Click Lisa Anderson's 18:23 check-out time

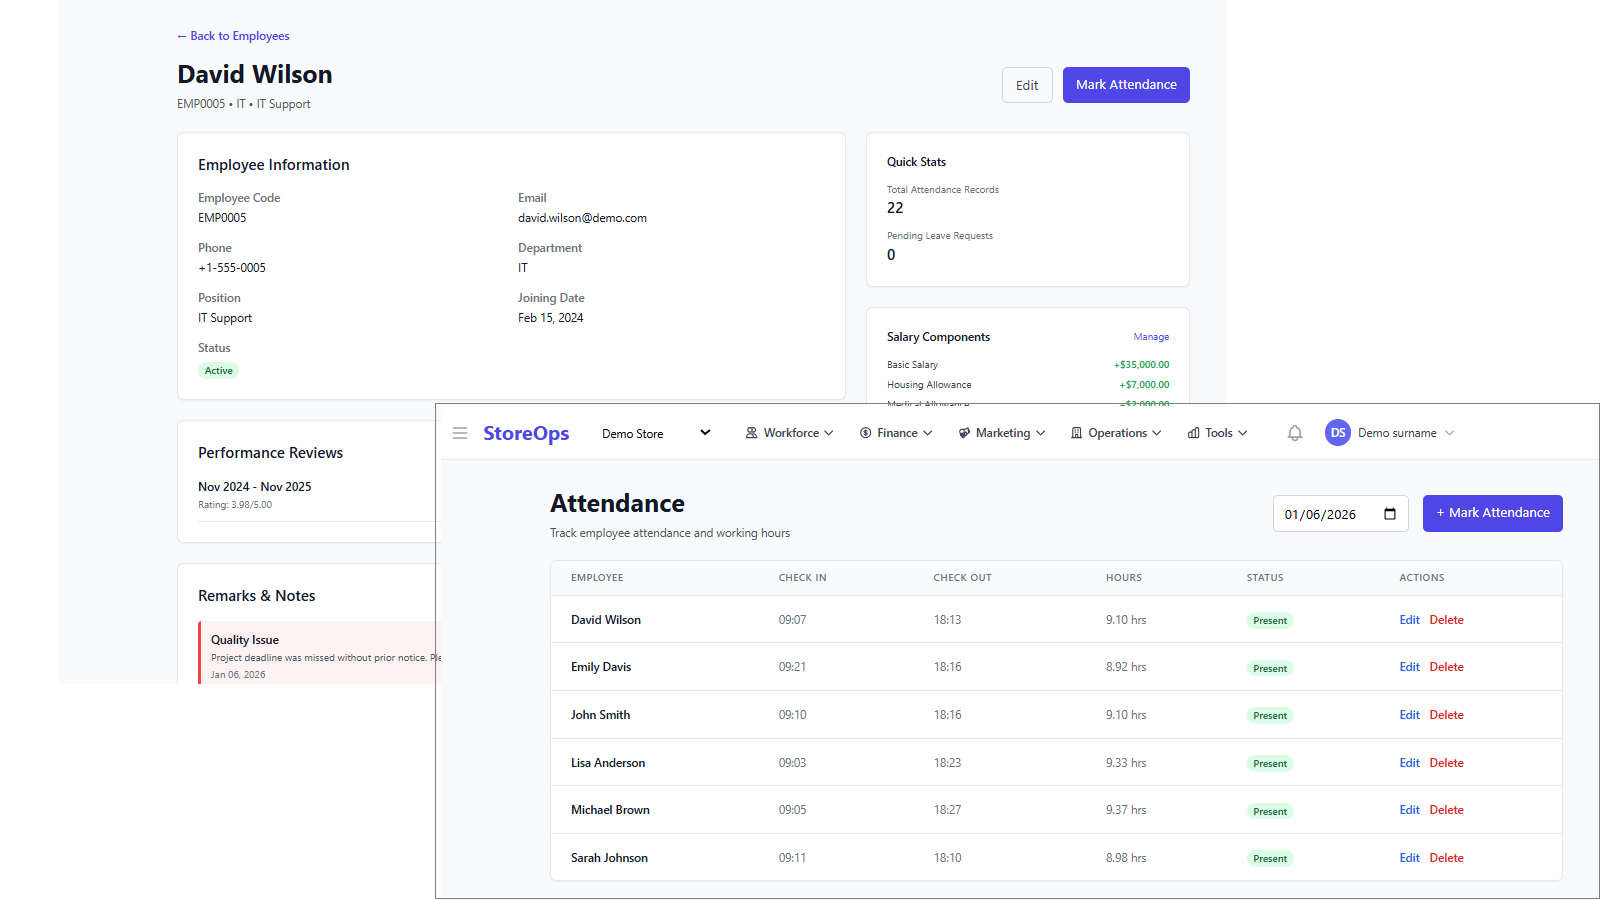[947, 763]
